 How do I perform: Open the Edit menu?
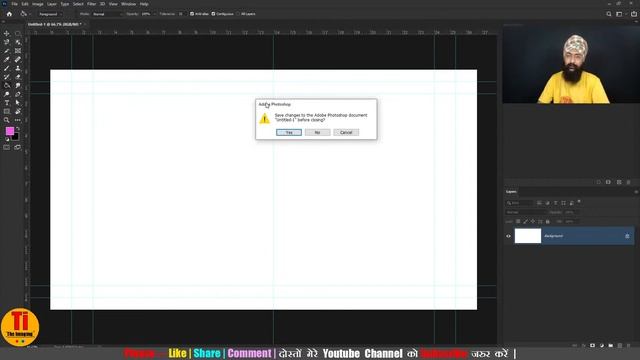pyautogui.click(x=25, y=4)
